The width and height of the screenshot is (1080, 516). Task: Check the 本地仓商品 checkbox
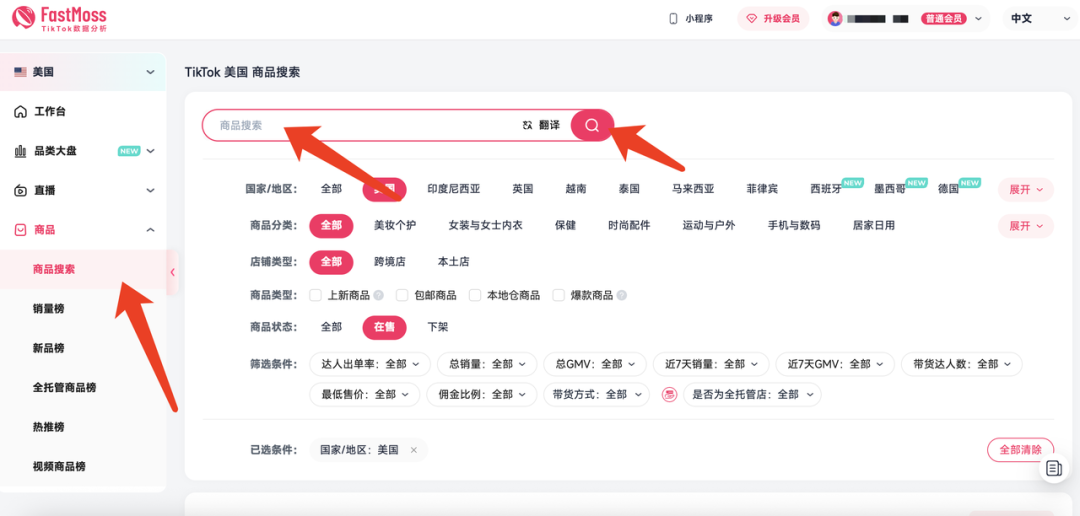coord(475,295)
